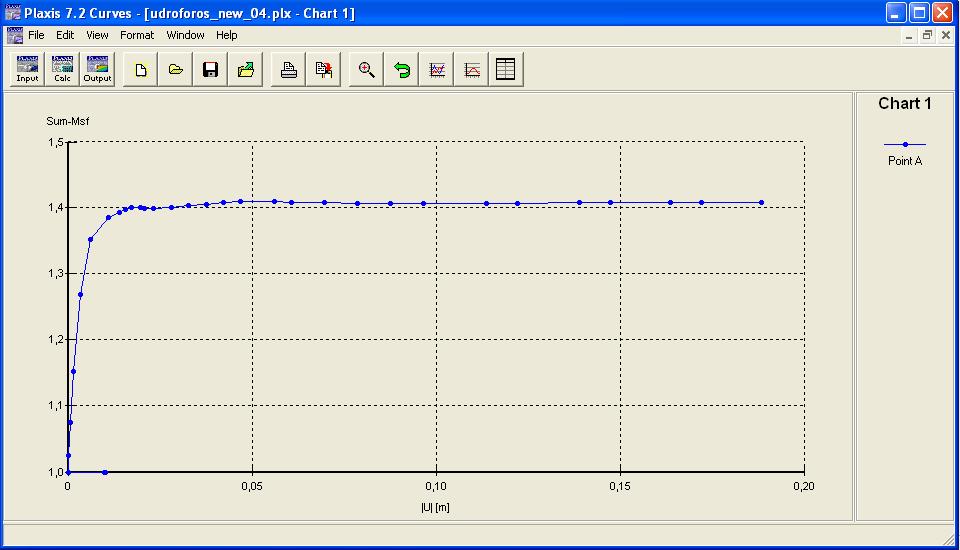Click the Plaxis document icon beside File
960x550 pixels.
click(15, 35)
